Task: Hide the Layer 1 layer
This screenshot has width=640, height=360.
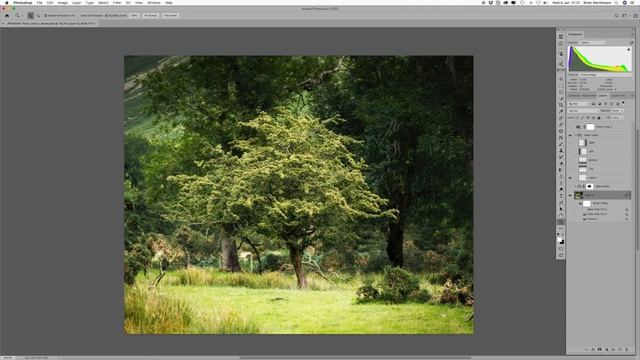Action: (x=570, y=178)
